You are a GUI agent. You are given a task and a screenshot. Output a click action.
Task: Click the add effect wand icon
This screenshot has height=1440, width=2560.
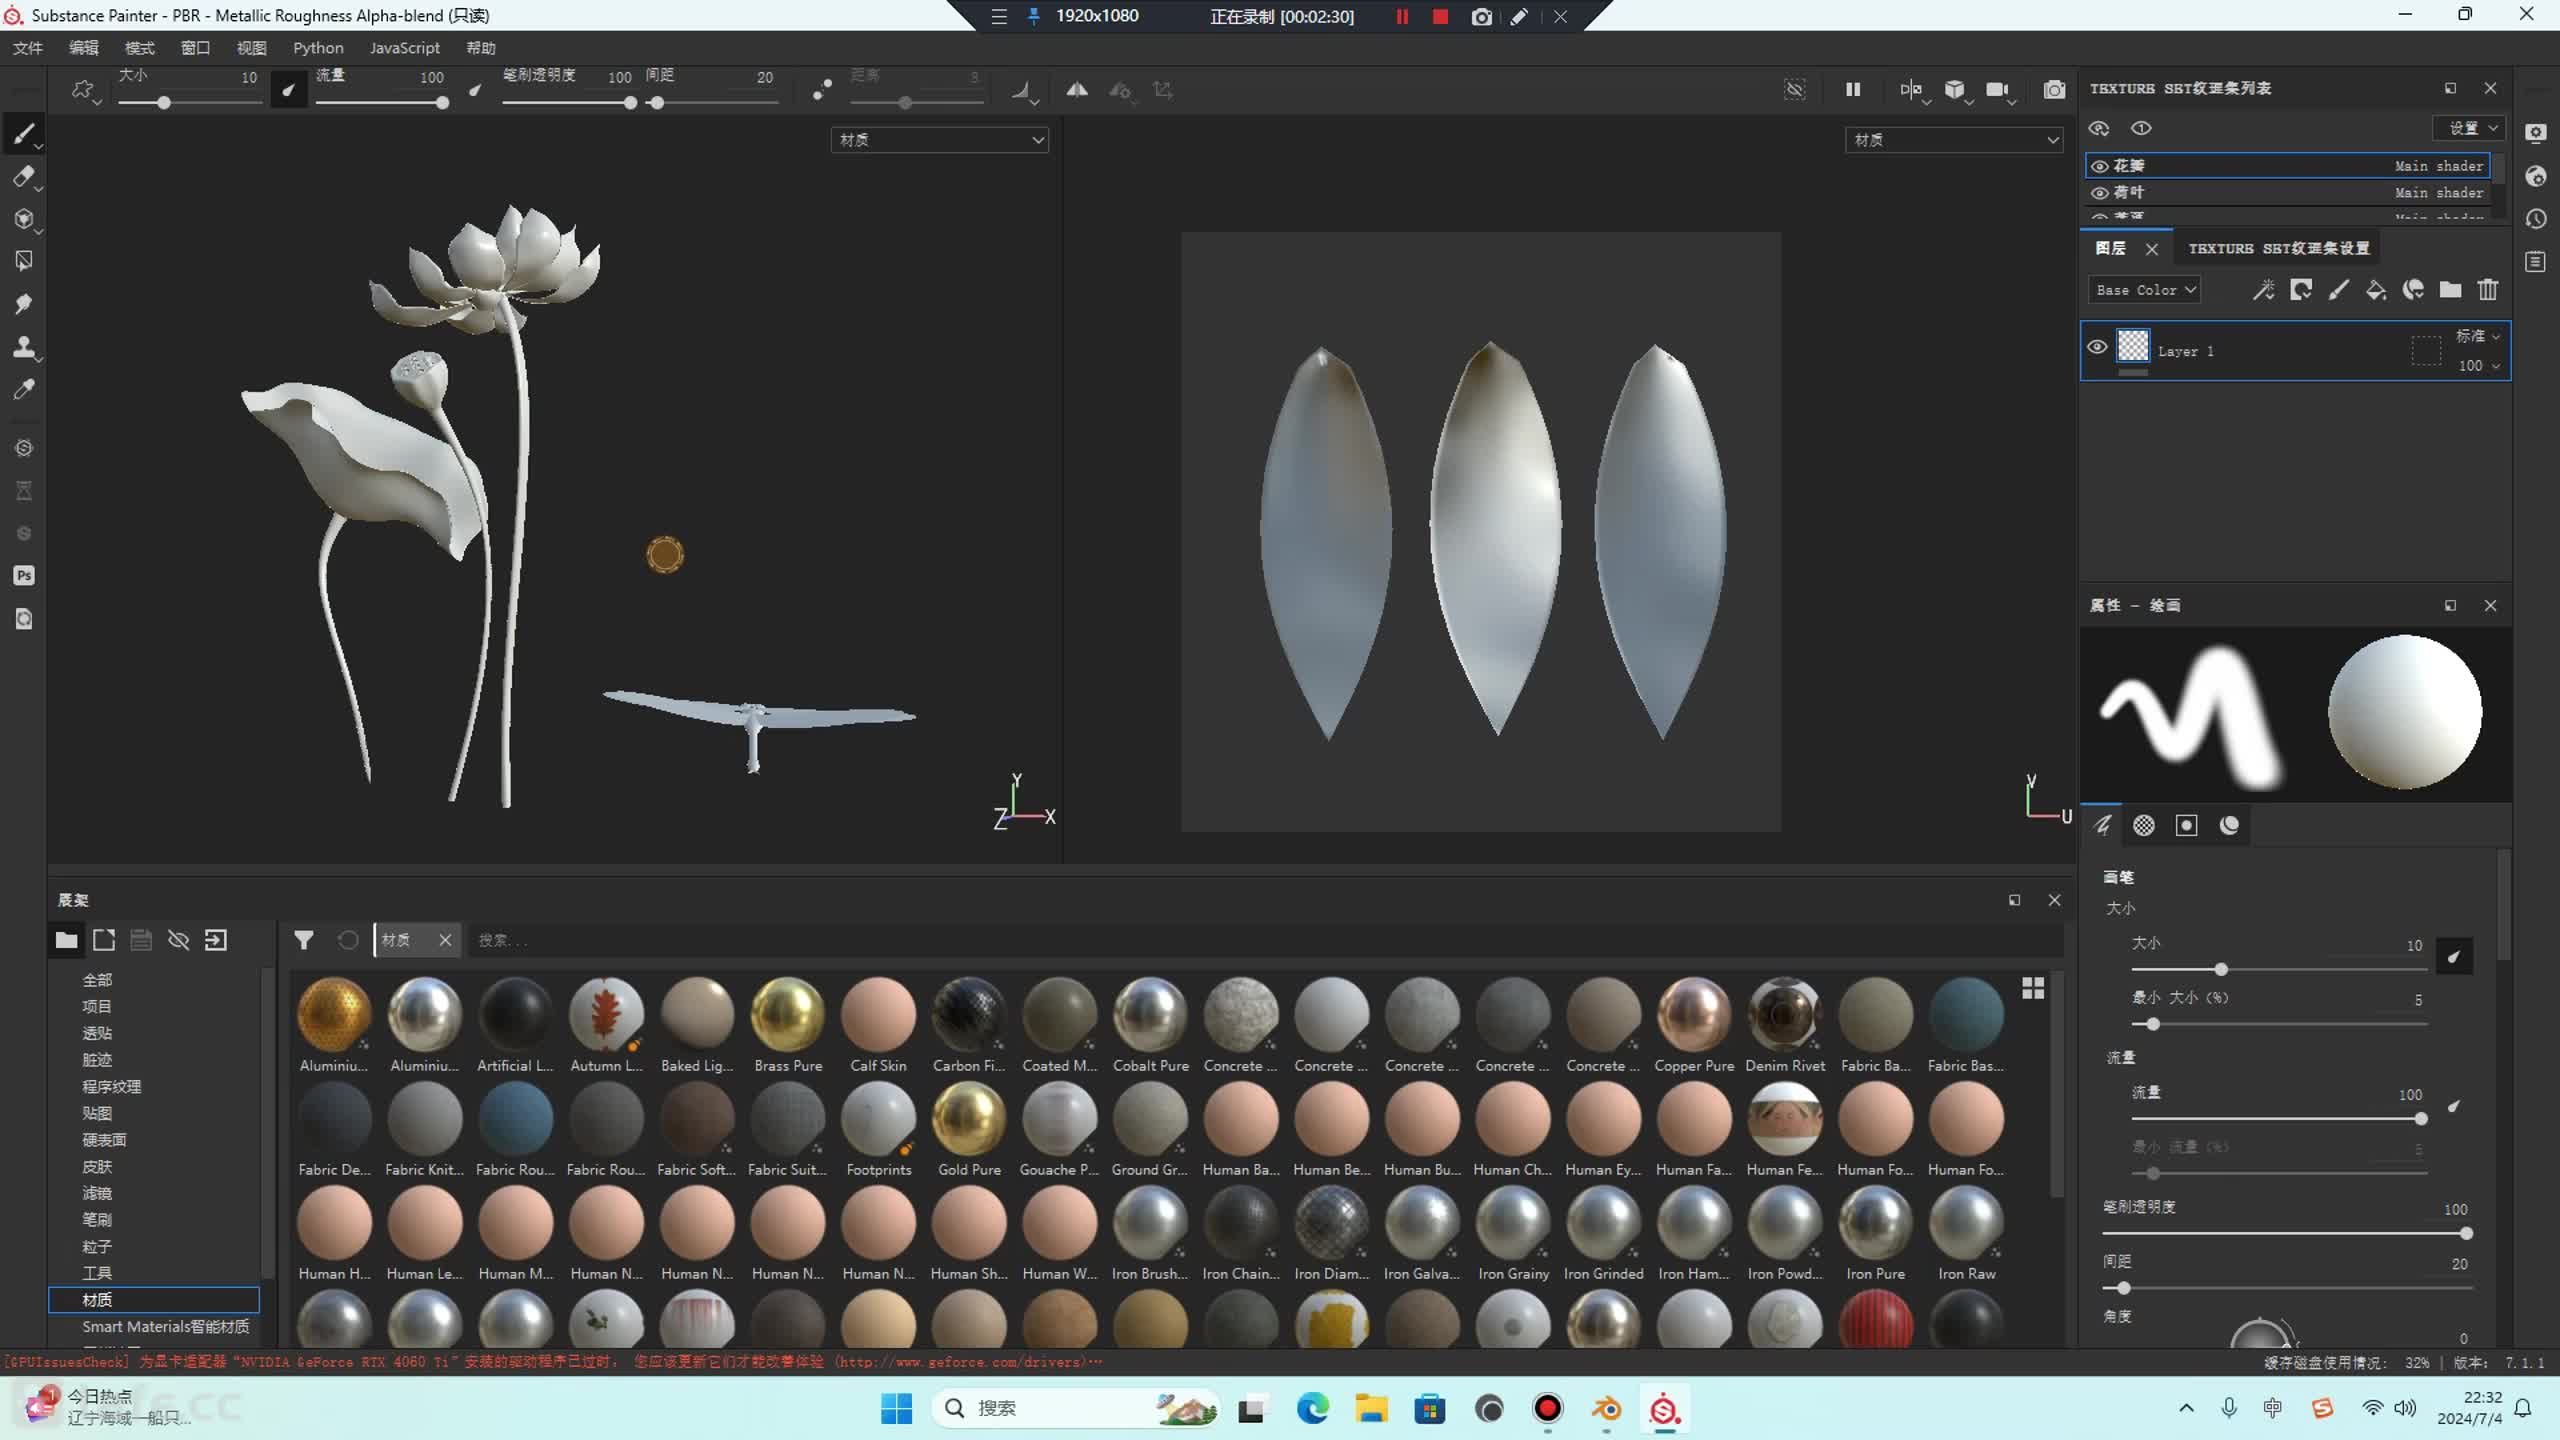[2263, 290]
